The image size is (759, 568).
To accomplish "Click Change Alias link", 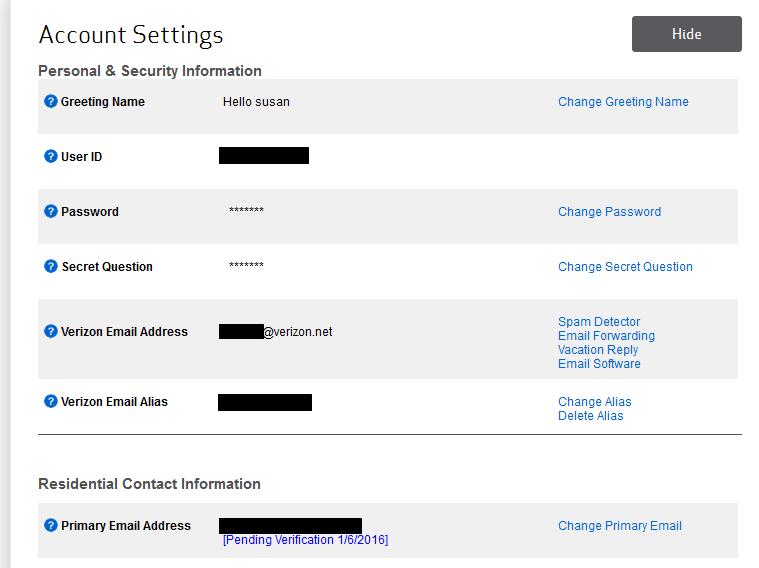I will coord(595,402).
